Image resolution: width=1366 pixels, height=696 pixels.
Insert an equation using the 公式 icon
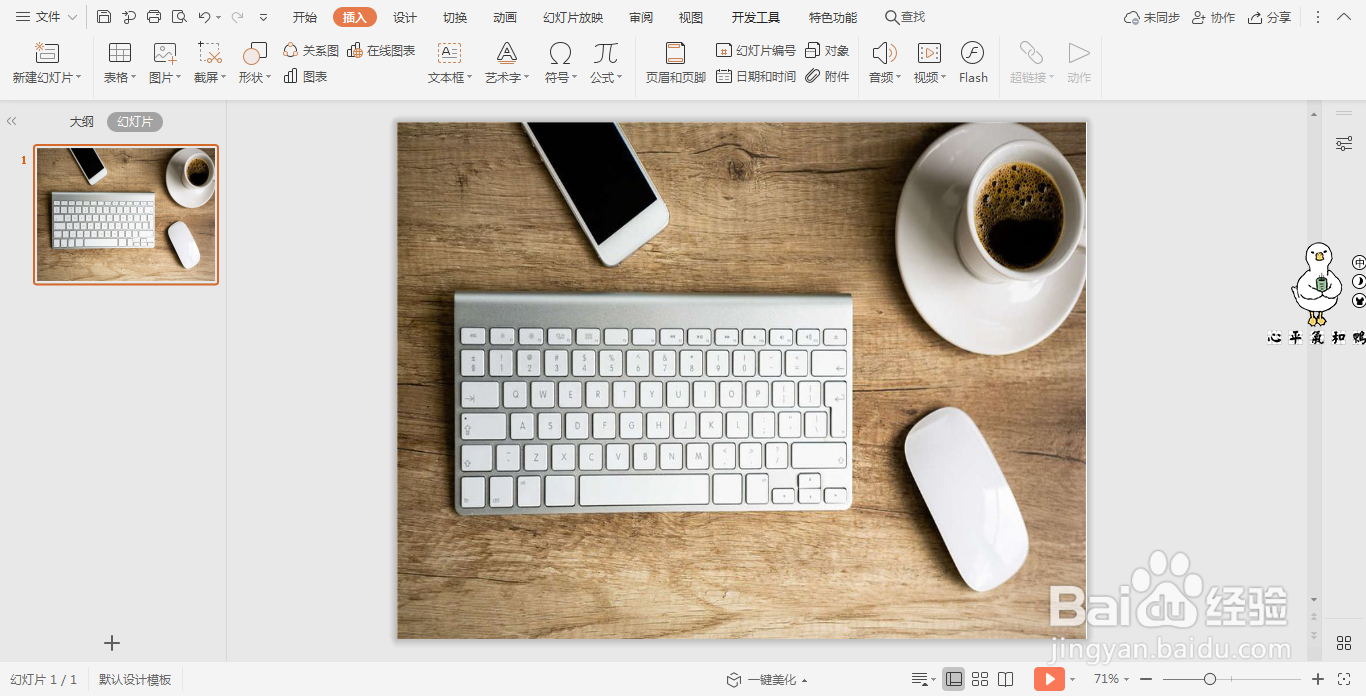[604, 62]
